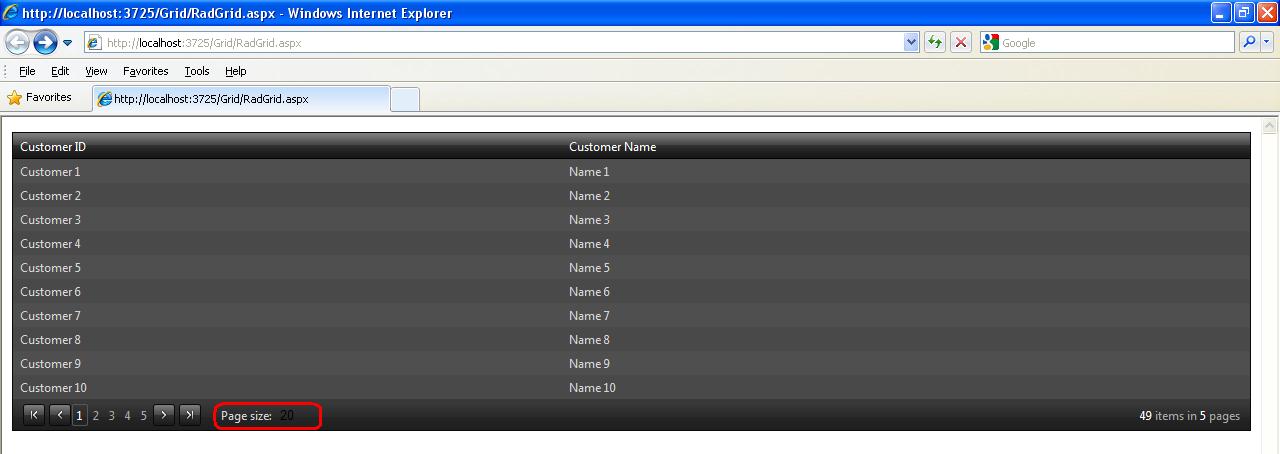Click the Name 4 cell
The width and height of the screenshot is (1280, 454).
(906, 244)
